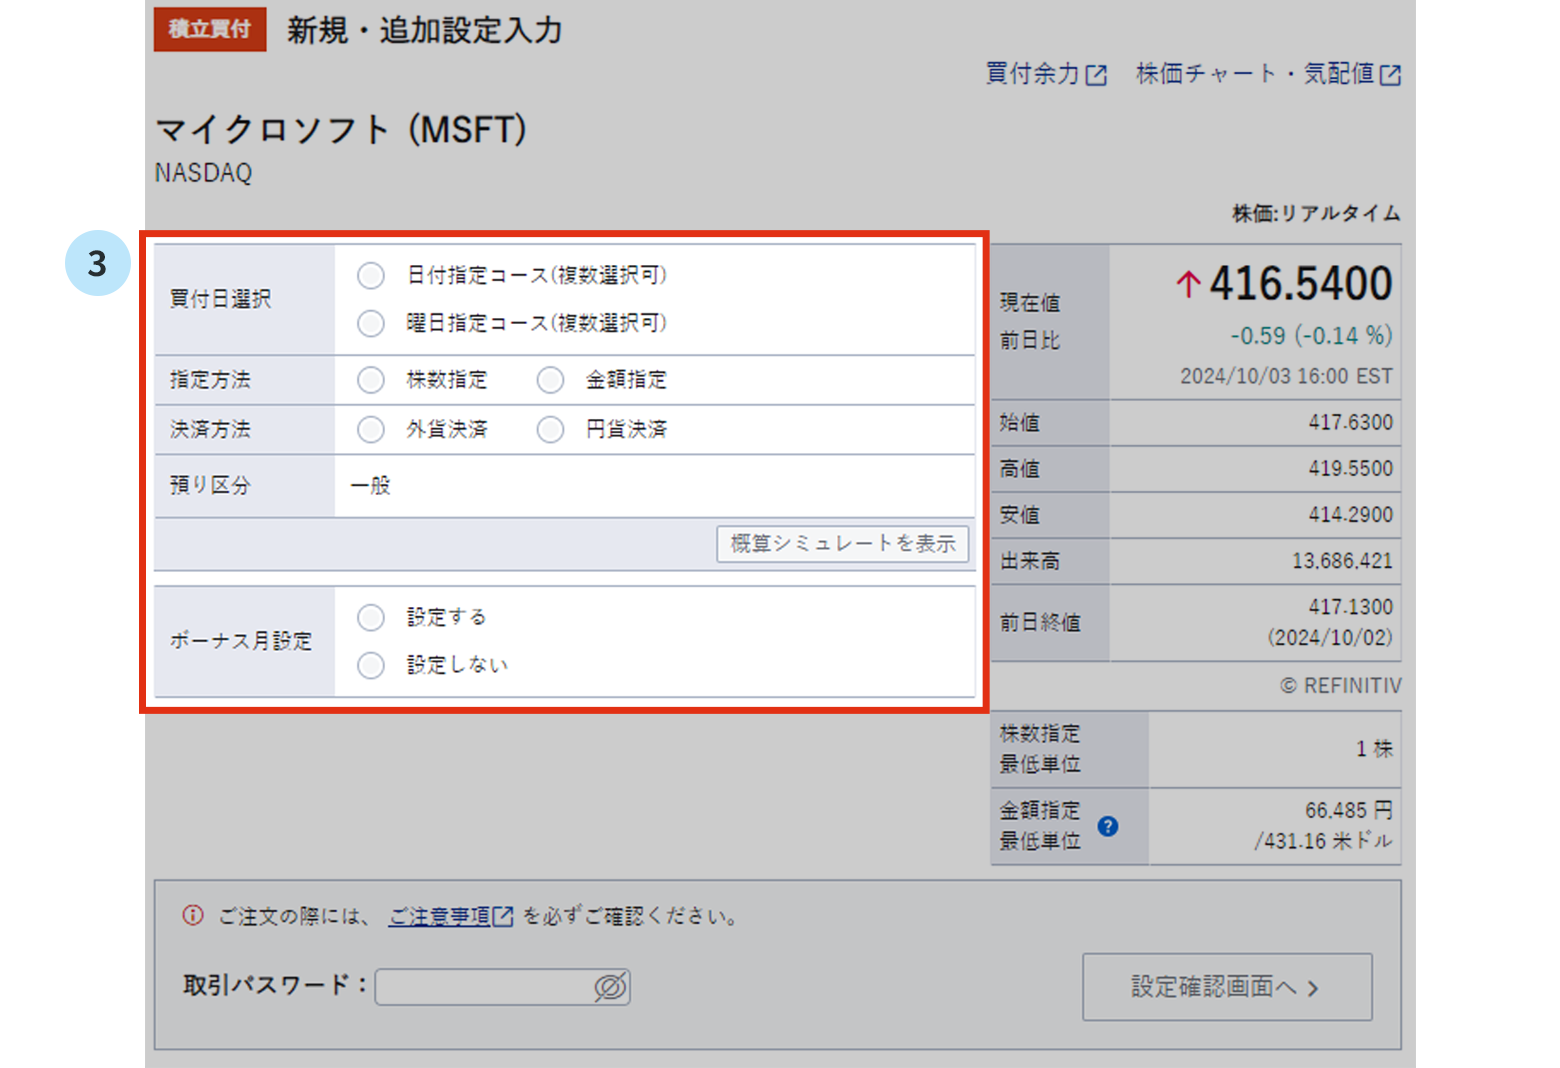Click 出来高 value 13,686,421
Image resolution: width=1560 pixels, height=1068 pixels.
click(x=1342, y=561)
